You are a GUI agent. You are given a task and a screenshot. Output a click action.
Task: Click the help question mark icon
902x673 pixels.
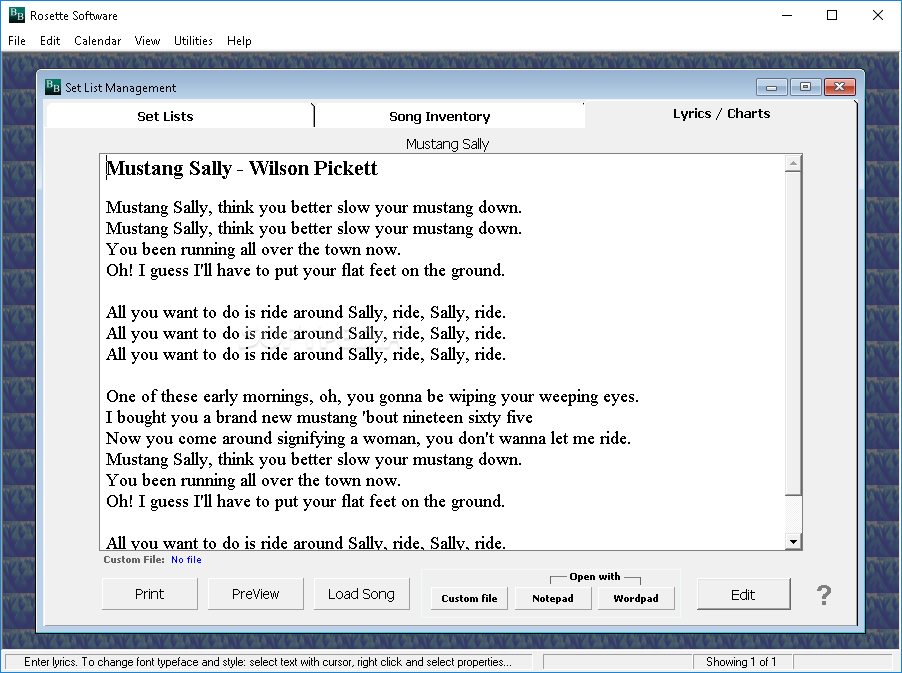[x=824, y=595]
